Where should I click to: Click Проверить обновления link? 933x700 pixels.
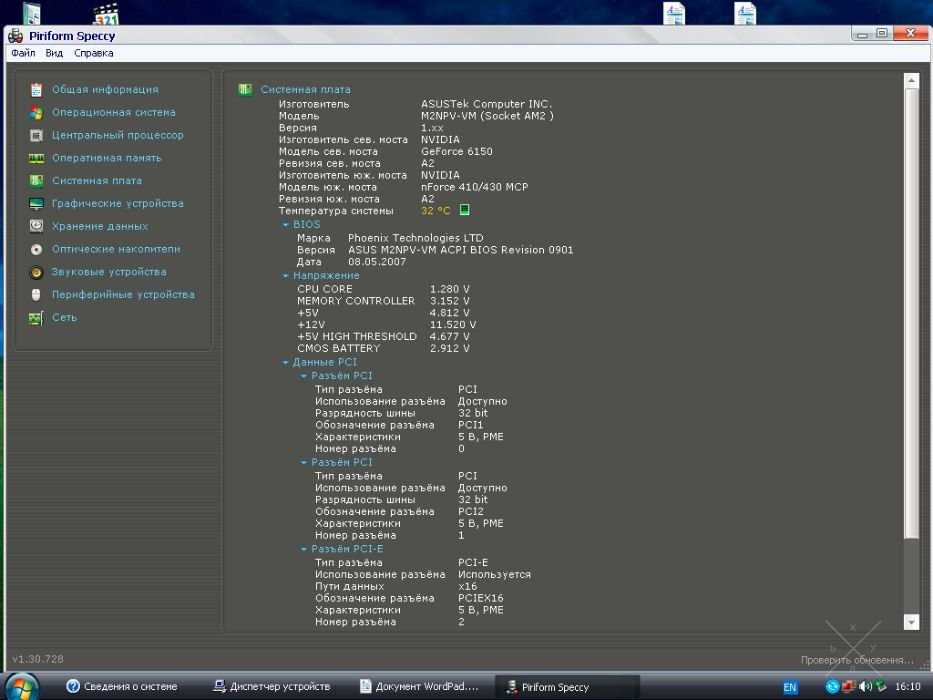point(857,660)
